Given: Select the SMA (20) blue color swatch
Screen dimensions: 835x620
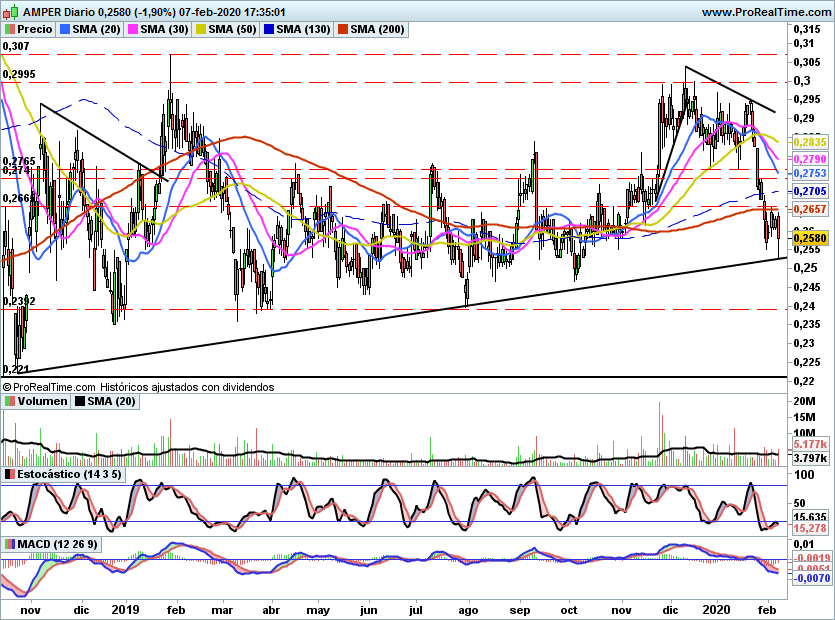Looking at the screenshot, I should point(65,29).
